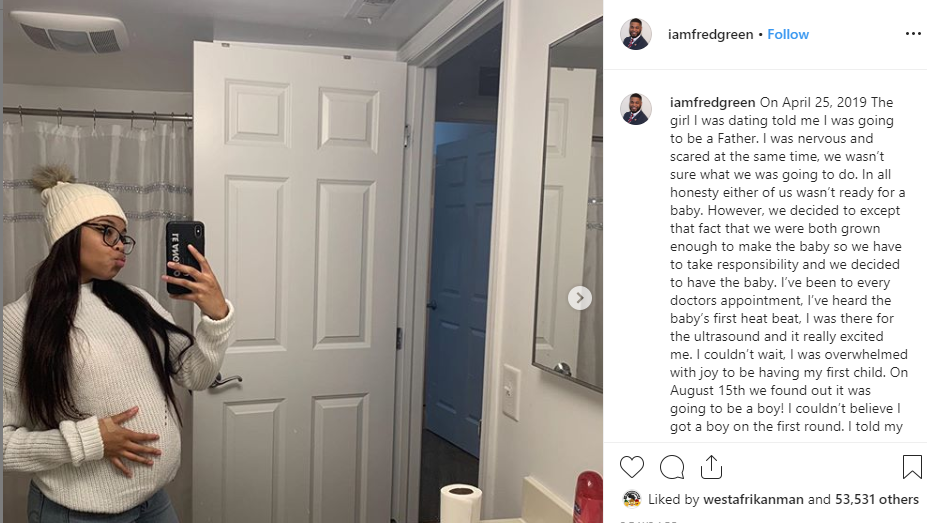The width and height of the screenshot is (927, 523).
Task: Save the post with the bookmark icon
Action: tap(912, 467)
